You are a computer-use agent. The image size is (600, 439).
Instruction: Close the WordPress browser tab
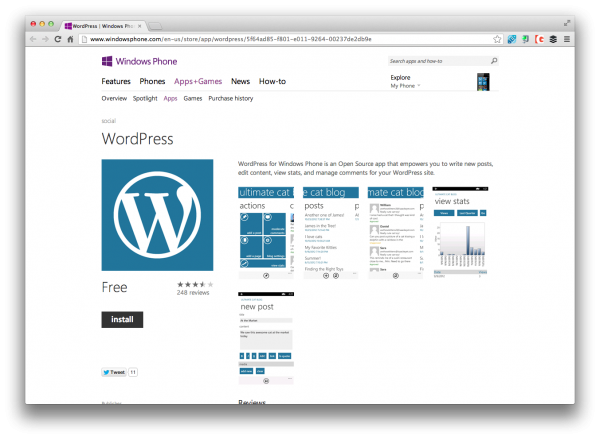pyautogui.click(x=140, y=26)
